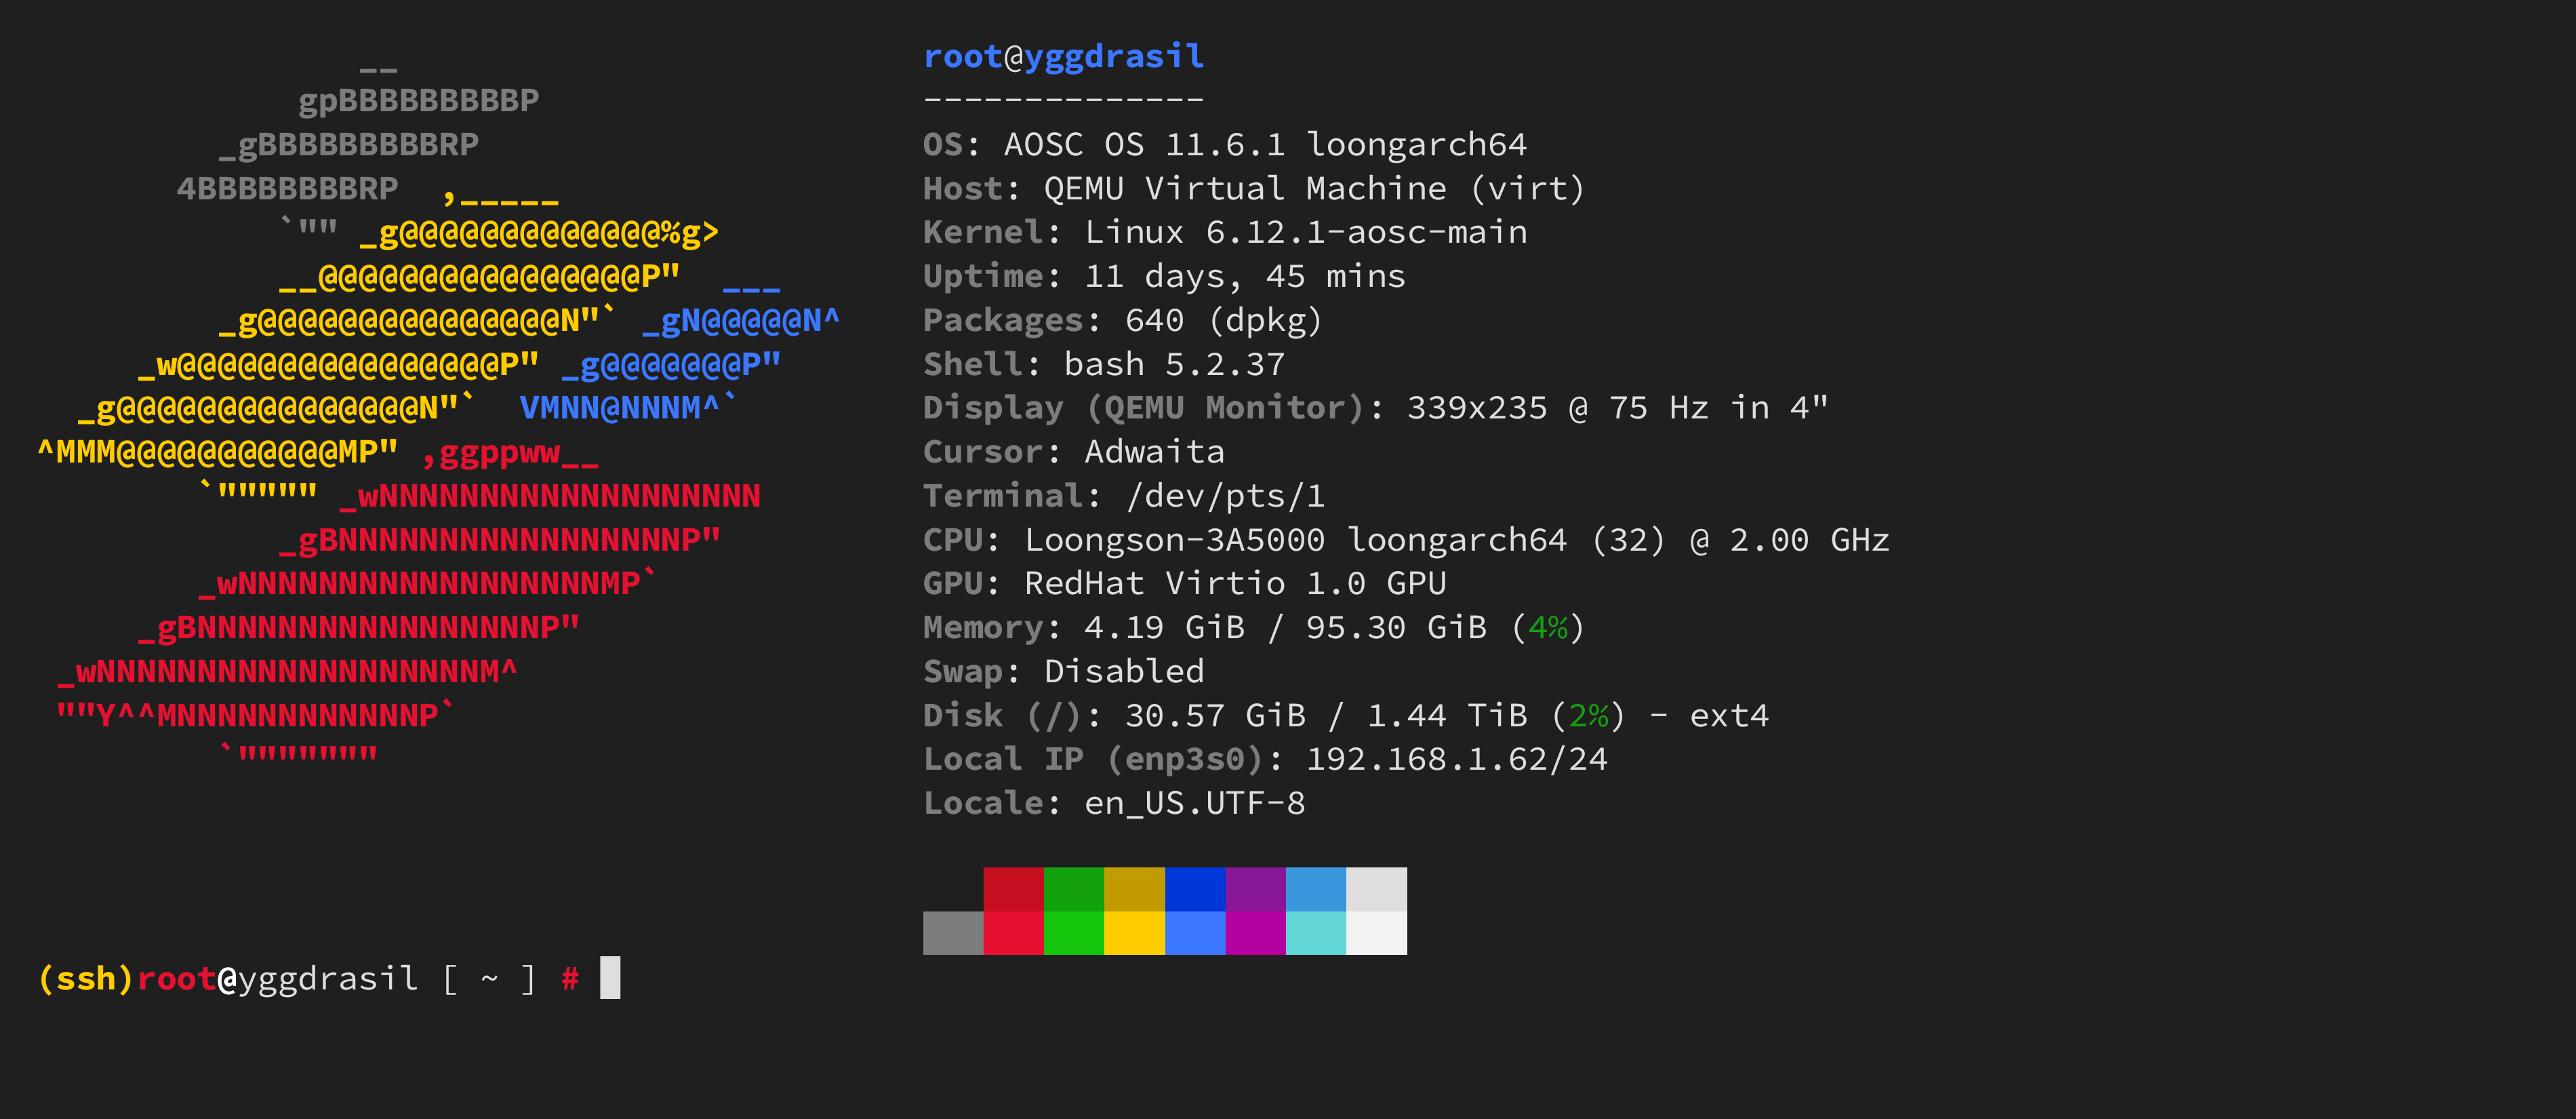Click the bright red color block
Screen dimensions: 2576x1119
click(1013, 932)
